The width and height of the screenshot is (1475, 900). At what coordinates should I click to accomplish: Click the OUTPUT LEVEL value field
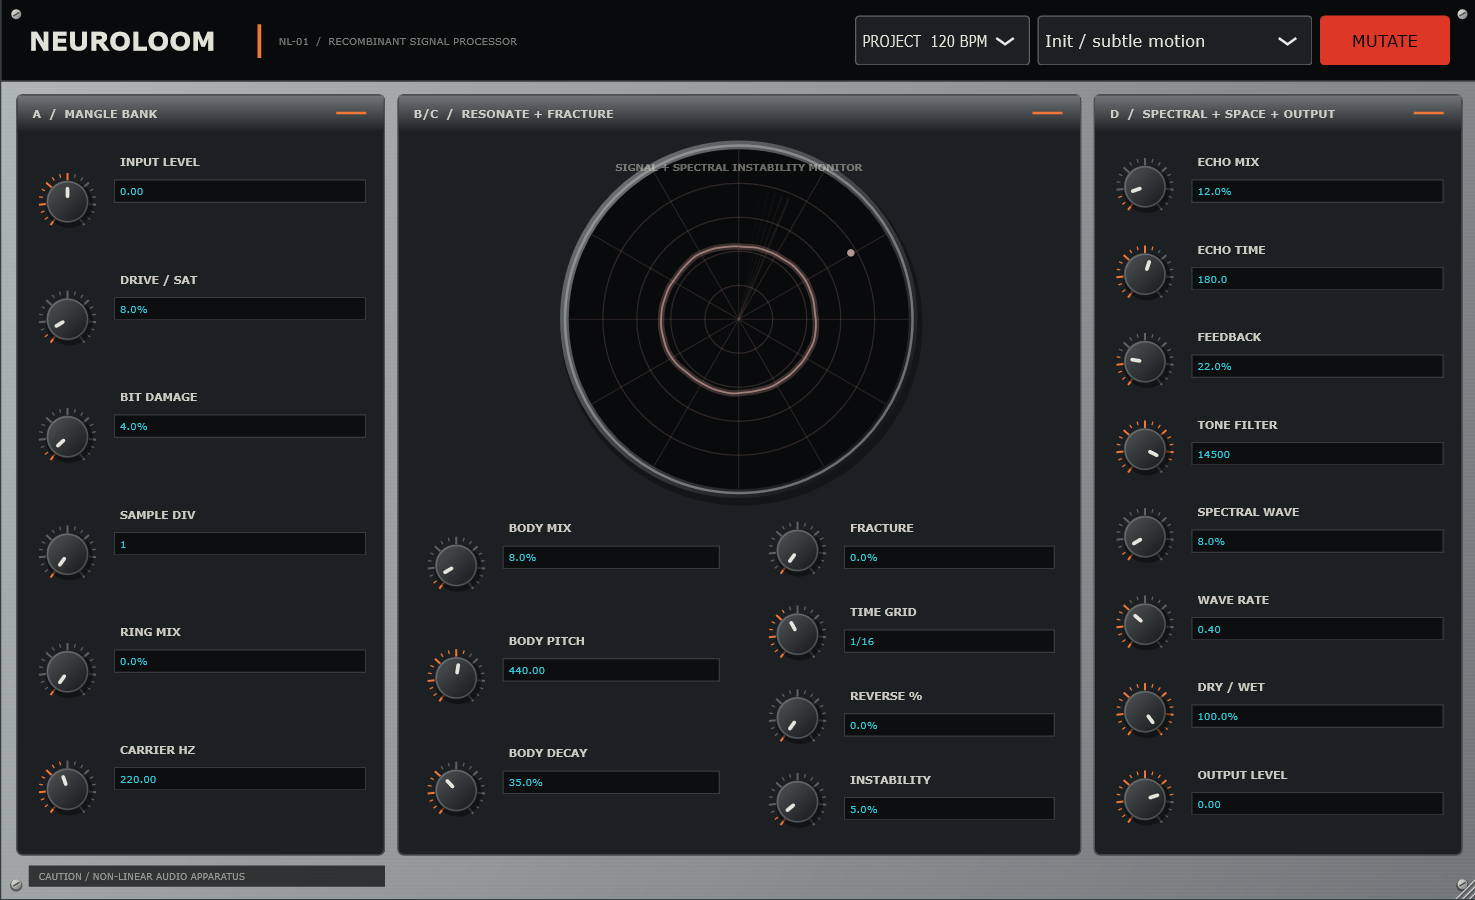pyautogui.click(x=1317, y=804)
